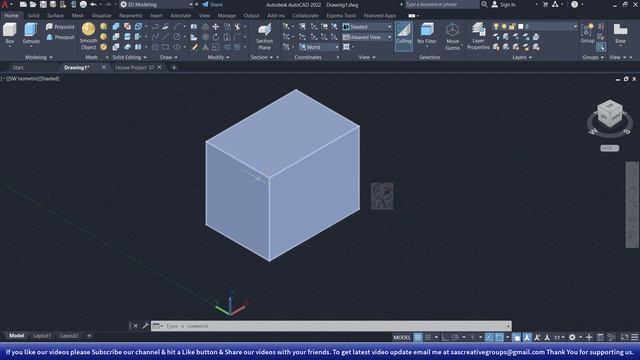
Task: Expand the Solid Editing panel
Action: click(x=129, y=58)
